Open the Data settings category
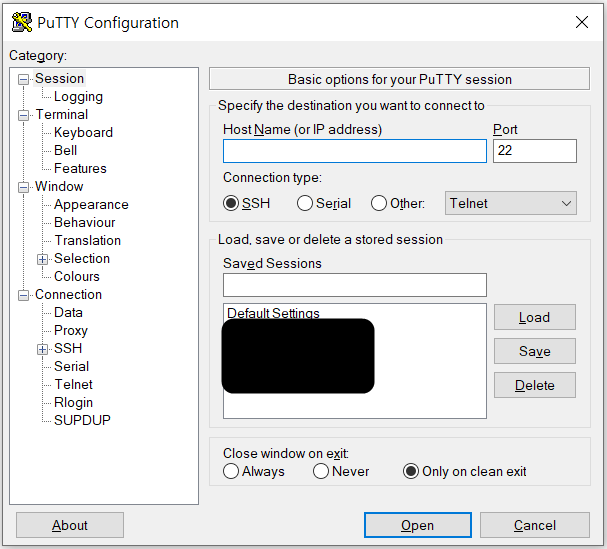The image size is (607, 549). 68,312
